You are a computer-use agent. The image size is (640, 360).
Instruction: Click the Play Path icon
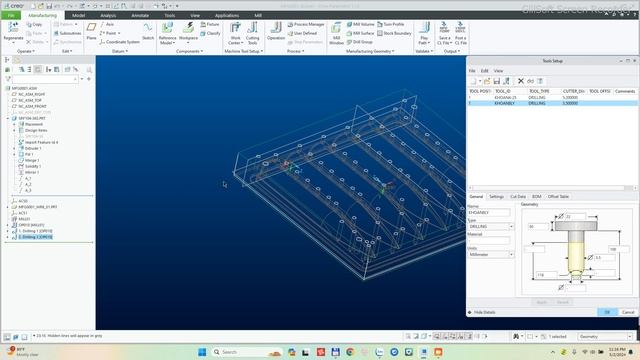click(x=424, y=28)
